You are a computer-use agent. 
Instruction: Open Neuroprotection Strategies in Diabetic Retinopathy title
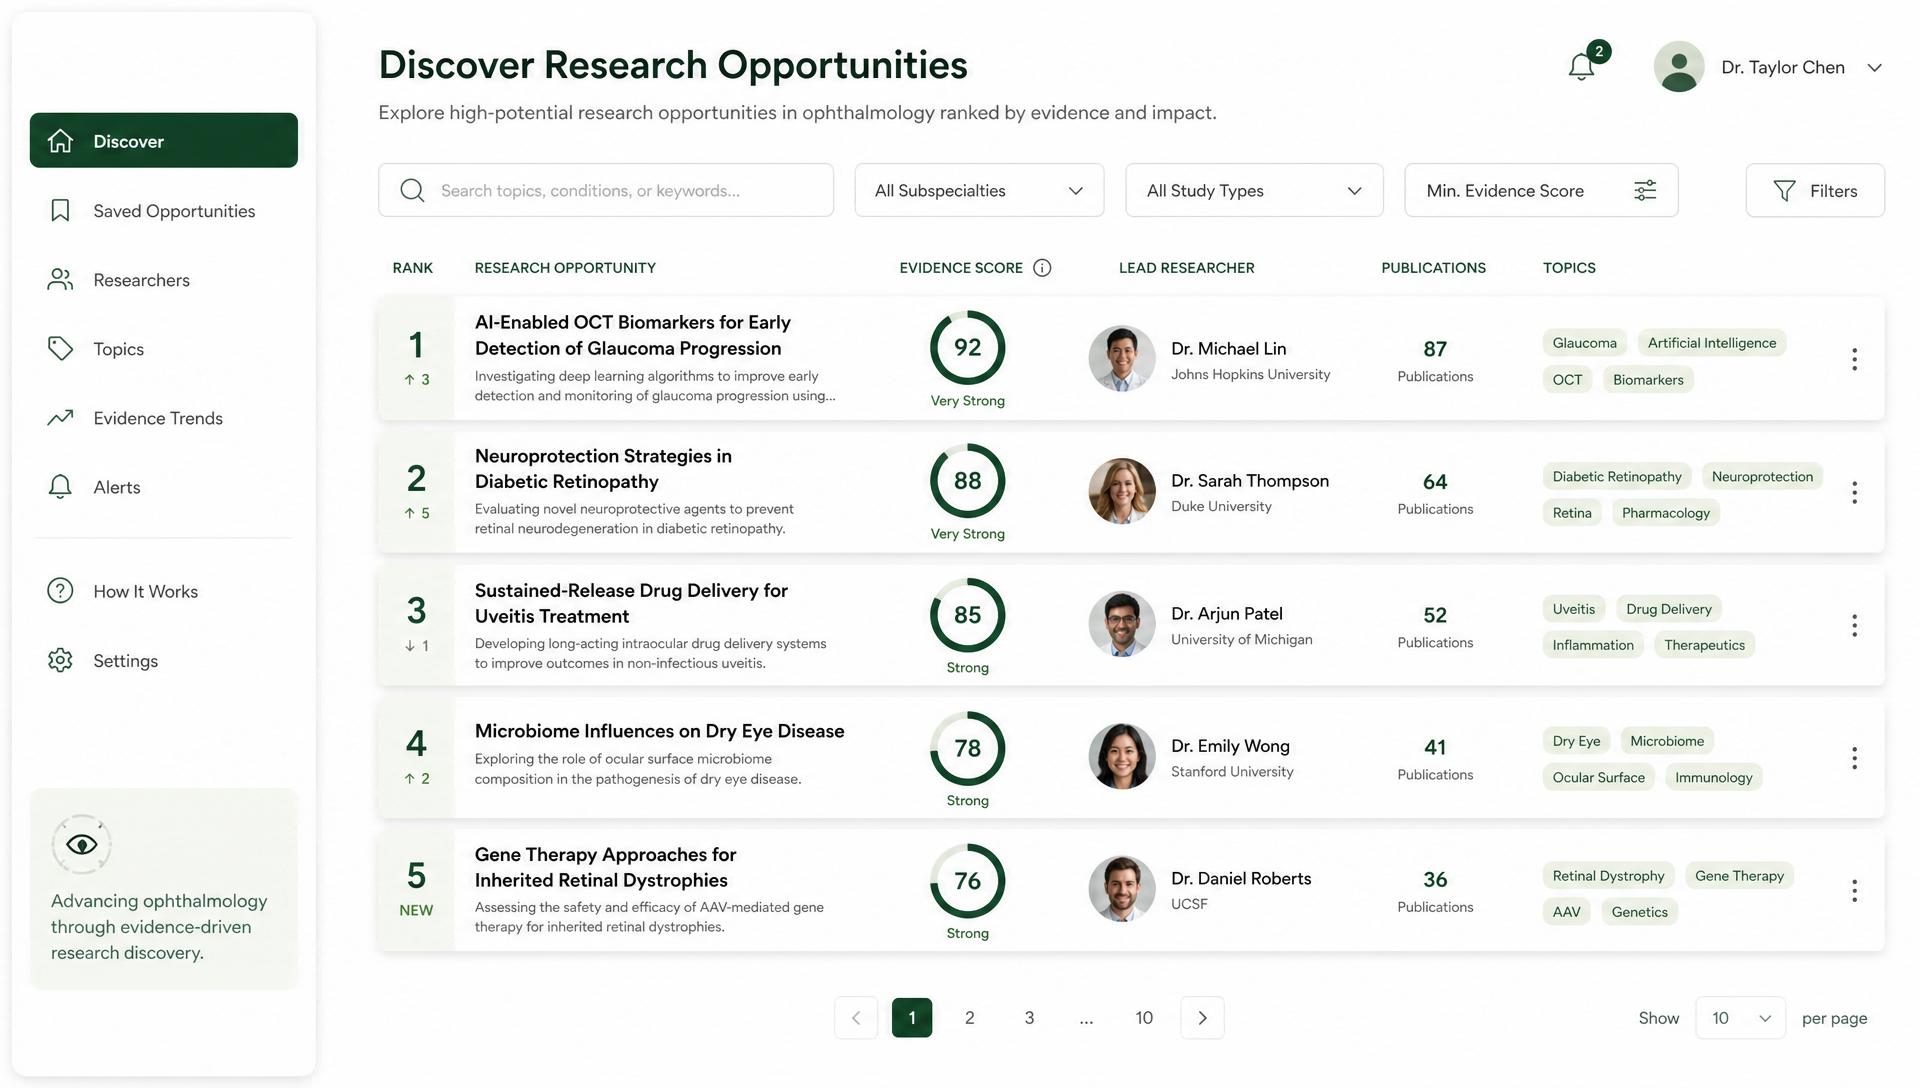pos(603,468)
